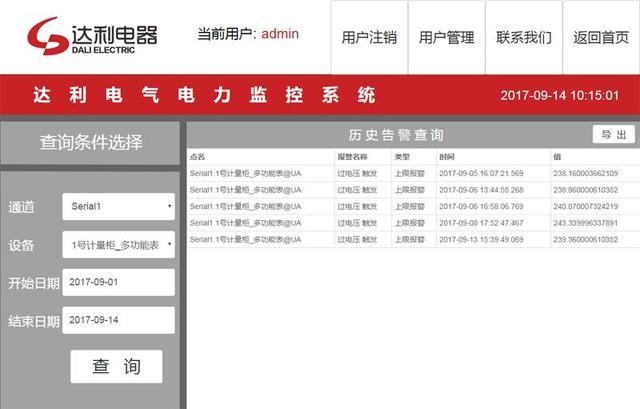Screen dimensions: 640x409
Task: Select the alarm row dated 2017-09-13
Action: 411,240
